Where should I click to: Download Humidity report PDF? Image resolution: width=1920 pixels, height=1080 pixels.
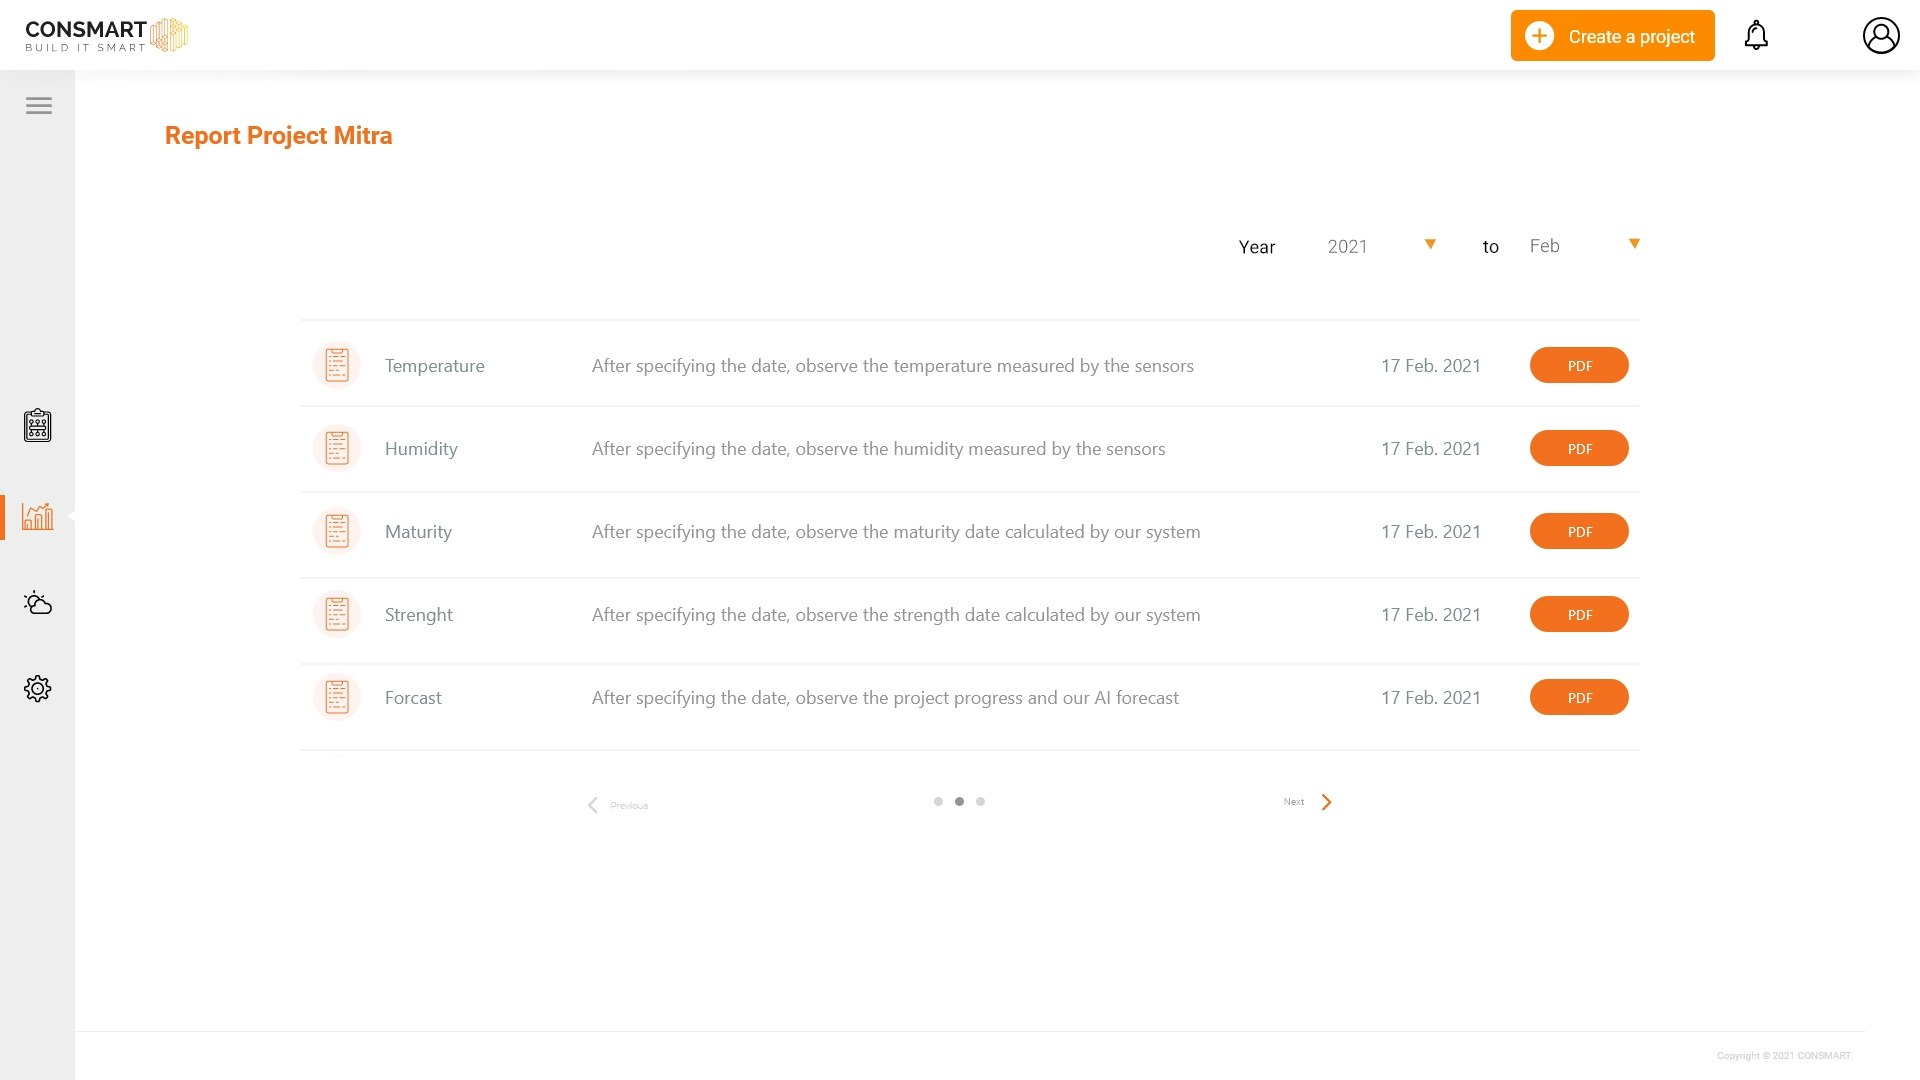1578,449
